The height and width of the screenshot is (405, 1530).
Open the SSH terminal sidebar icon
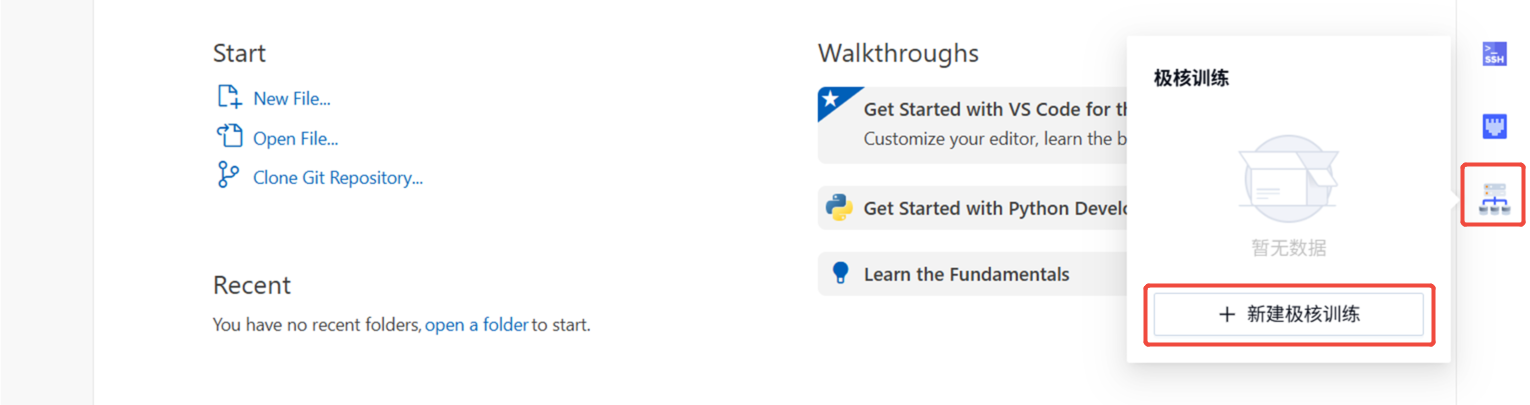(1493, 55)
